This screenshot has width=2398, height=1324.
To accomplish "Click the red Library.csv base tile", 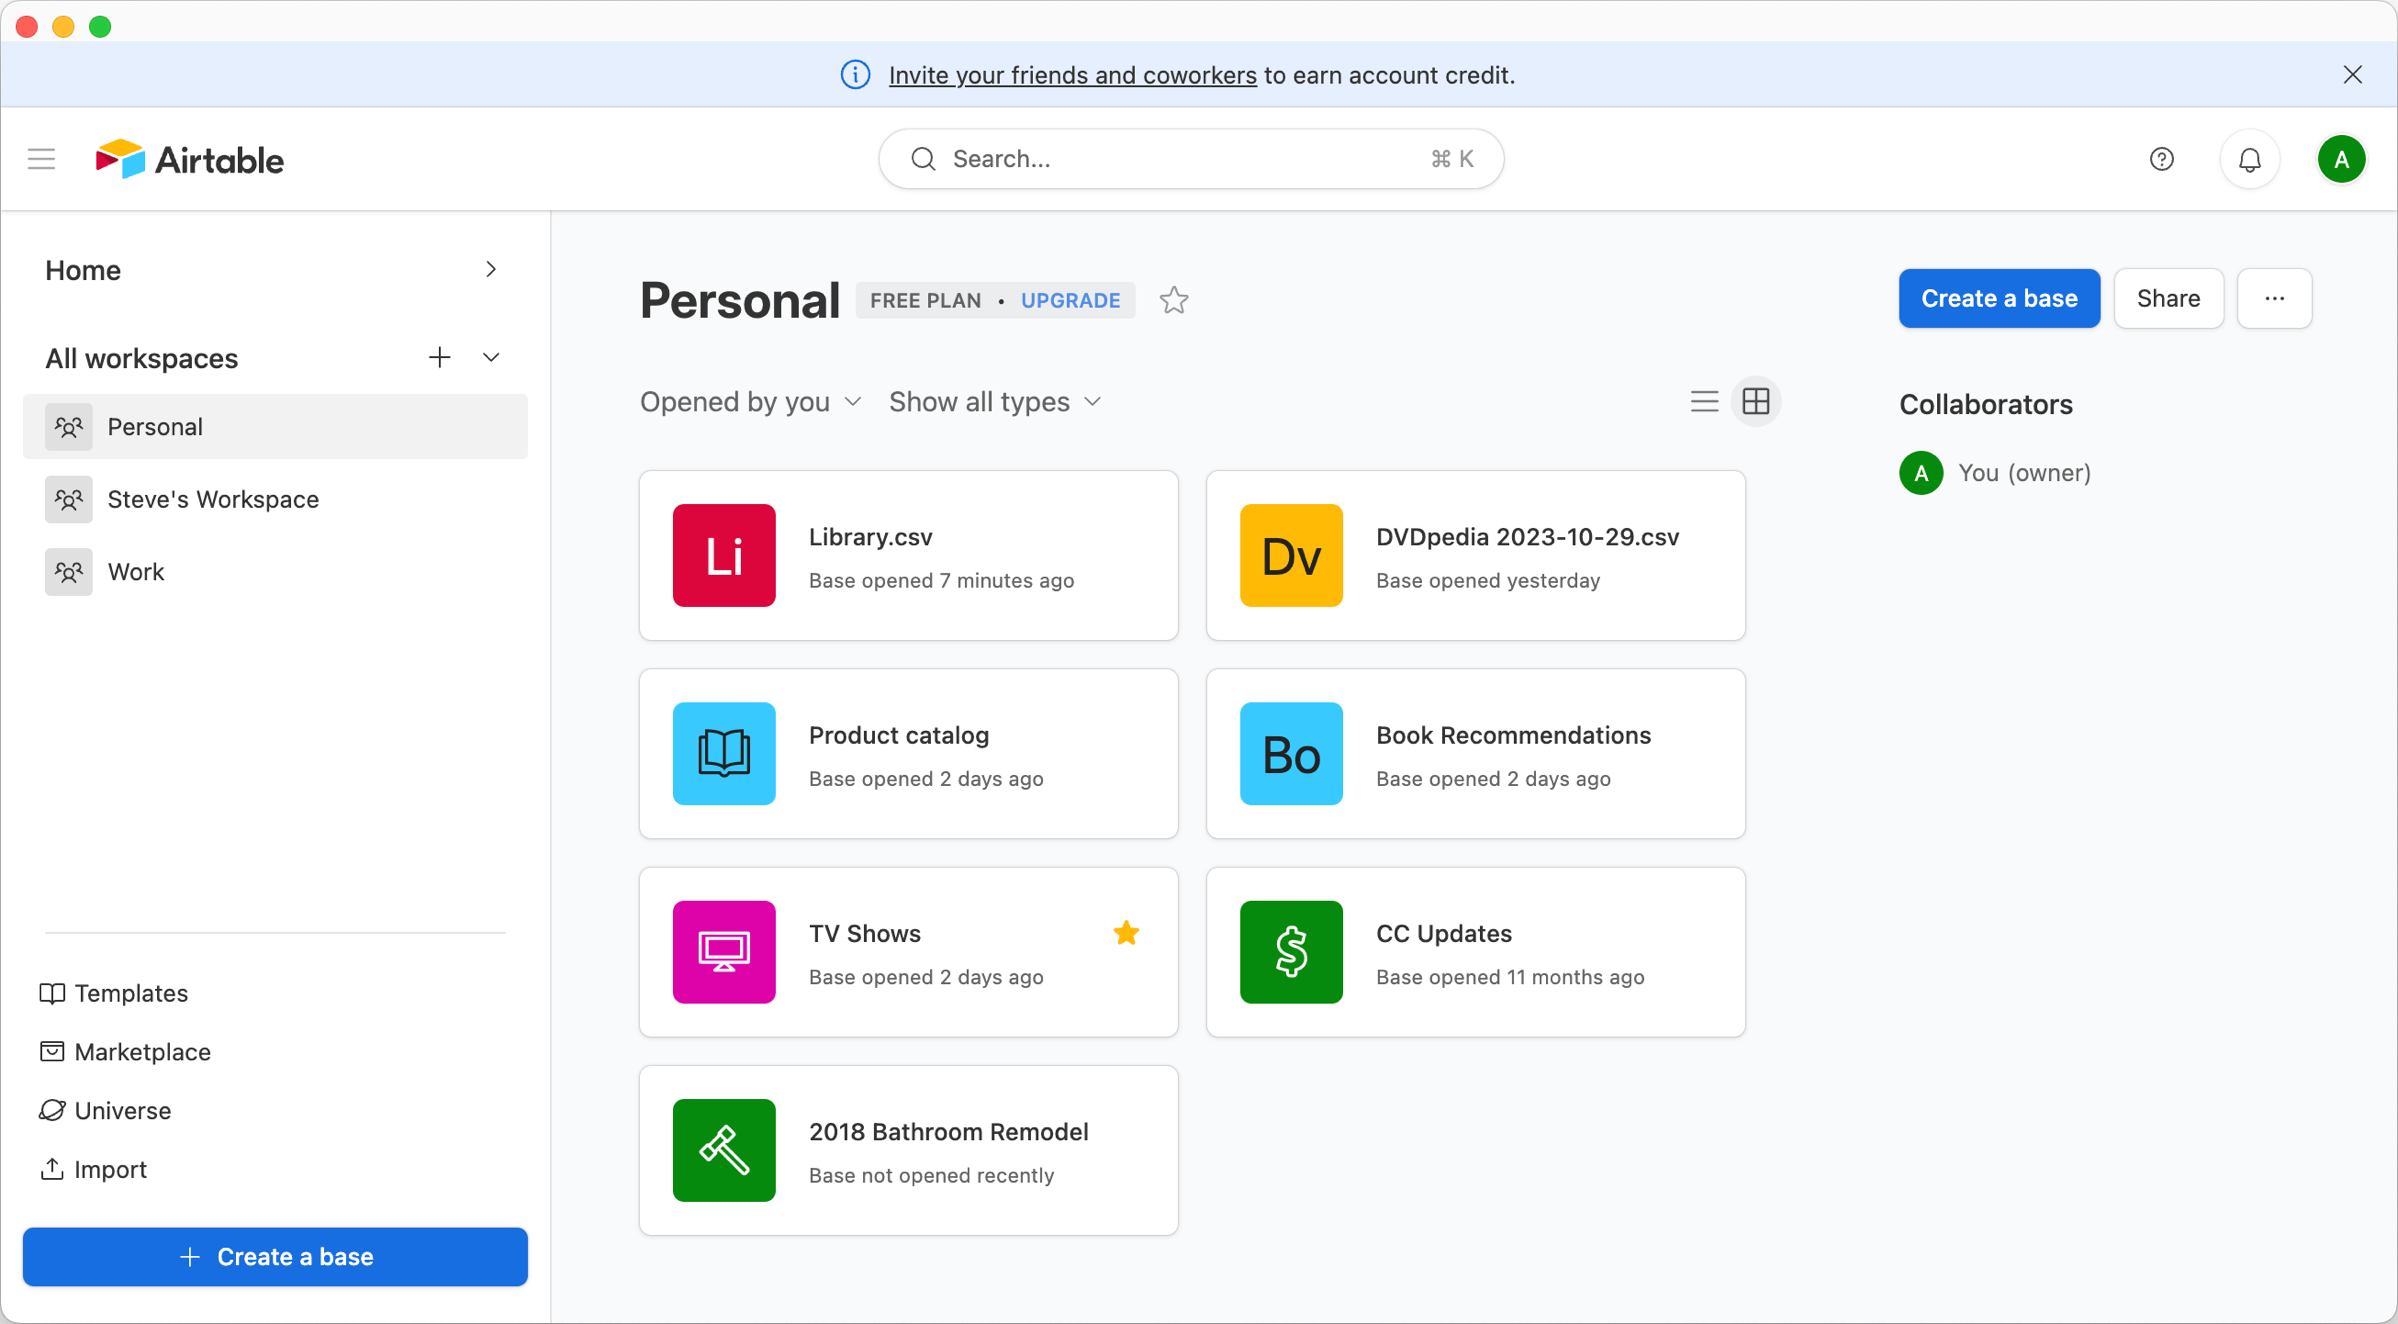I will [724, 555].
